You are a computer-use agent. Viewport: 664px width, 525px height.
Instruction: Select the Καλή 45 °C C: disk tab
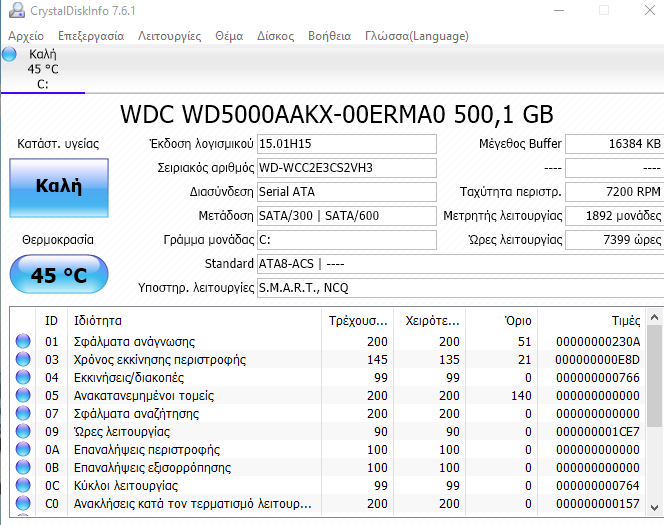point(43,69)
